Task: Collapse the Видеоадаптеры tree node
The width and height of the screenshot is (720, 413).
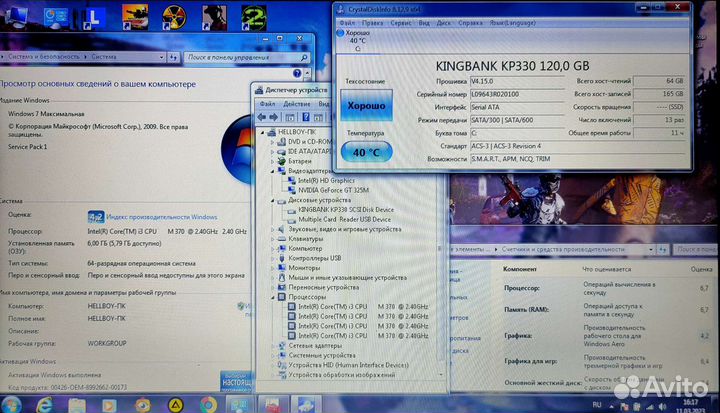Action: pos(273,171)
